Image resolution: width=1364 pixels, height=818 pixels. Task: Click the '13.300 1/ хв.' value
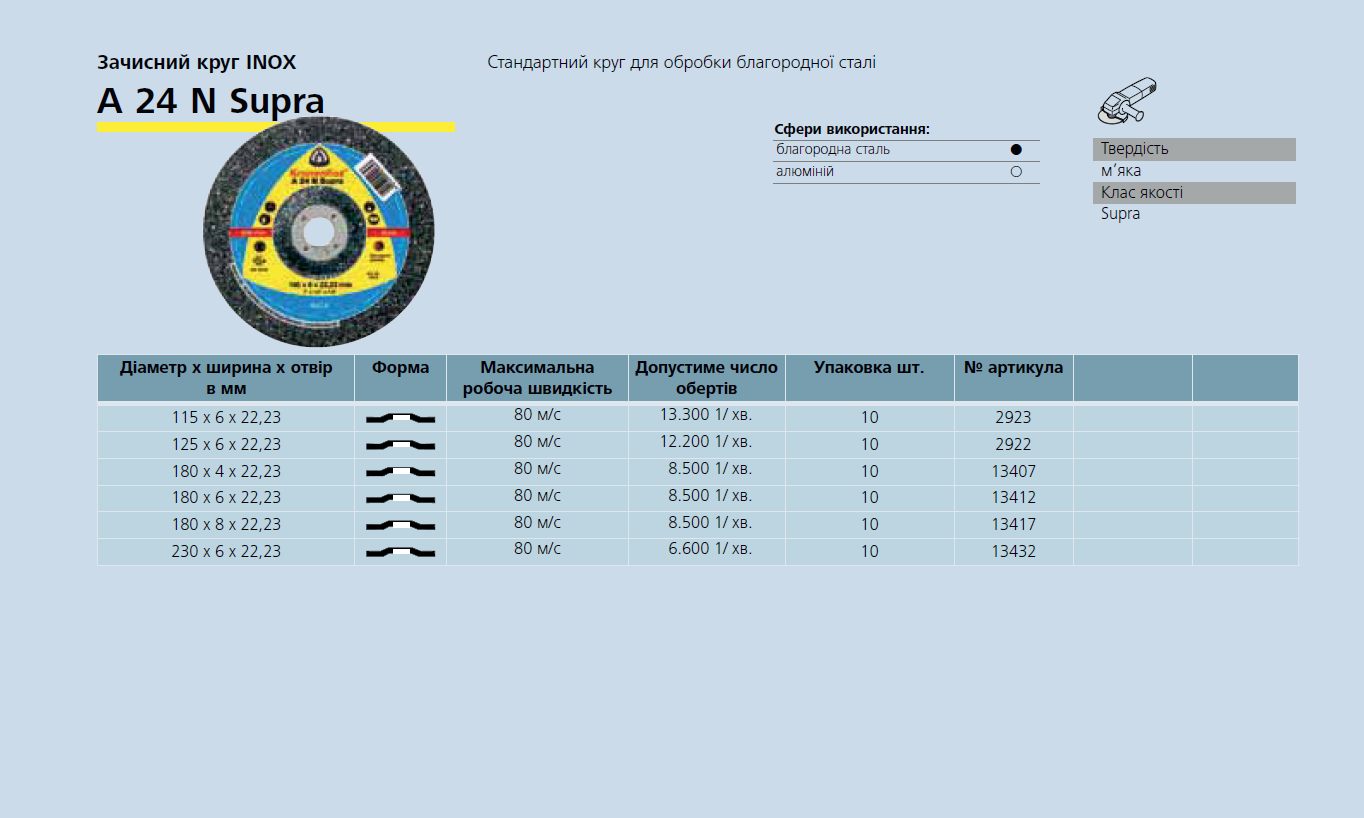(x=706, y=415)
